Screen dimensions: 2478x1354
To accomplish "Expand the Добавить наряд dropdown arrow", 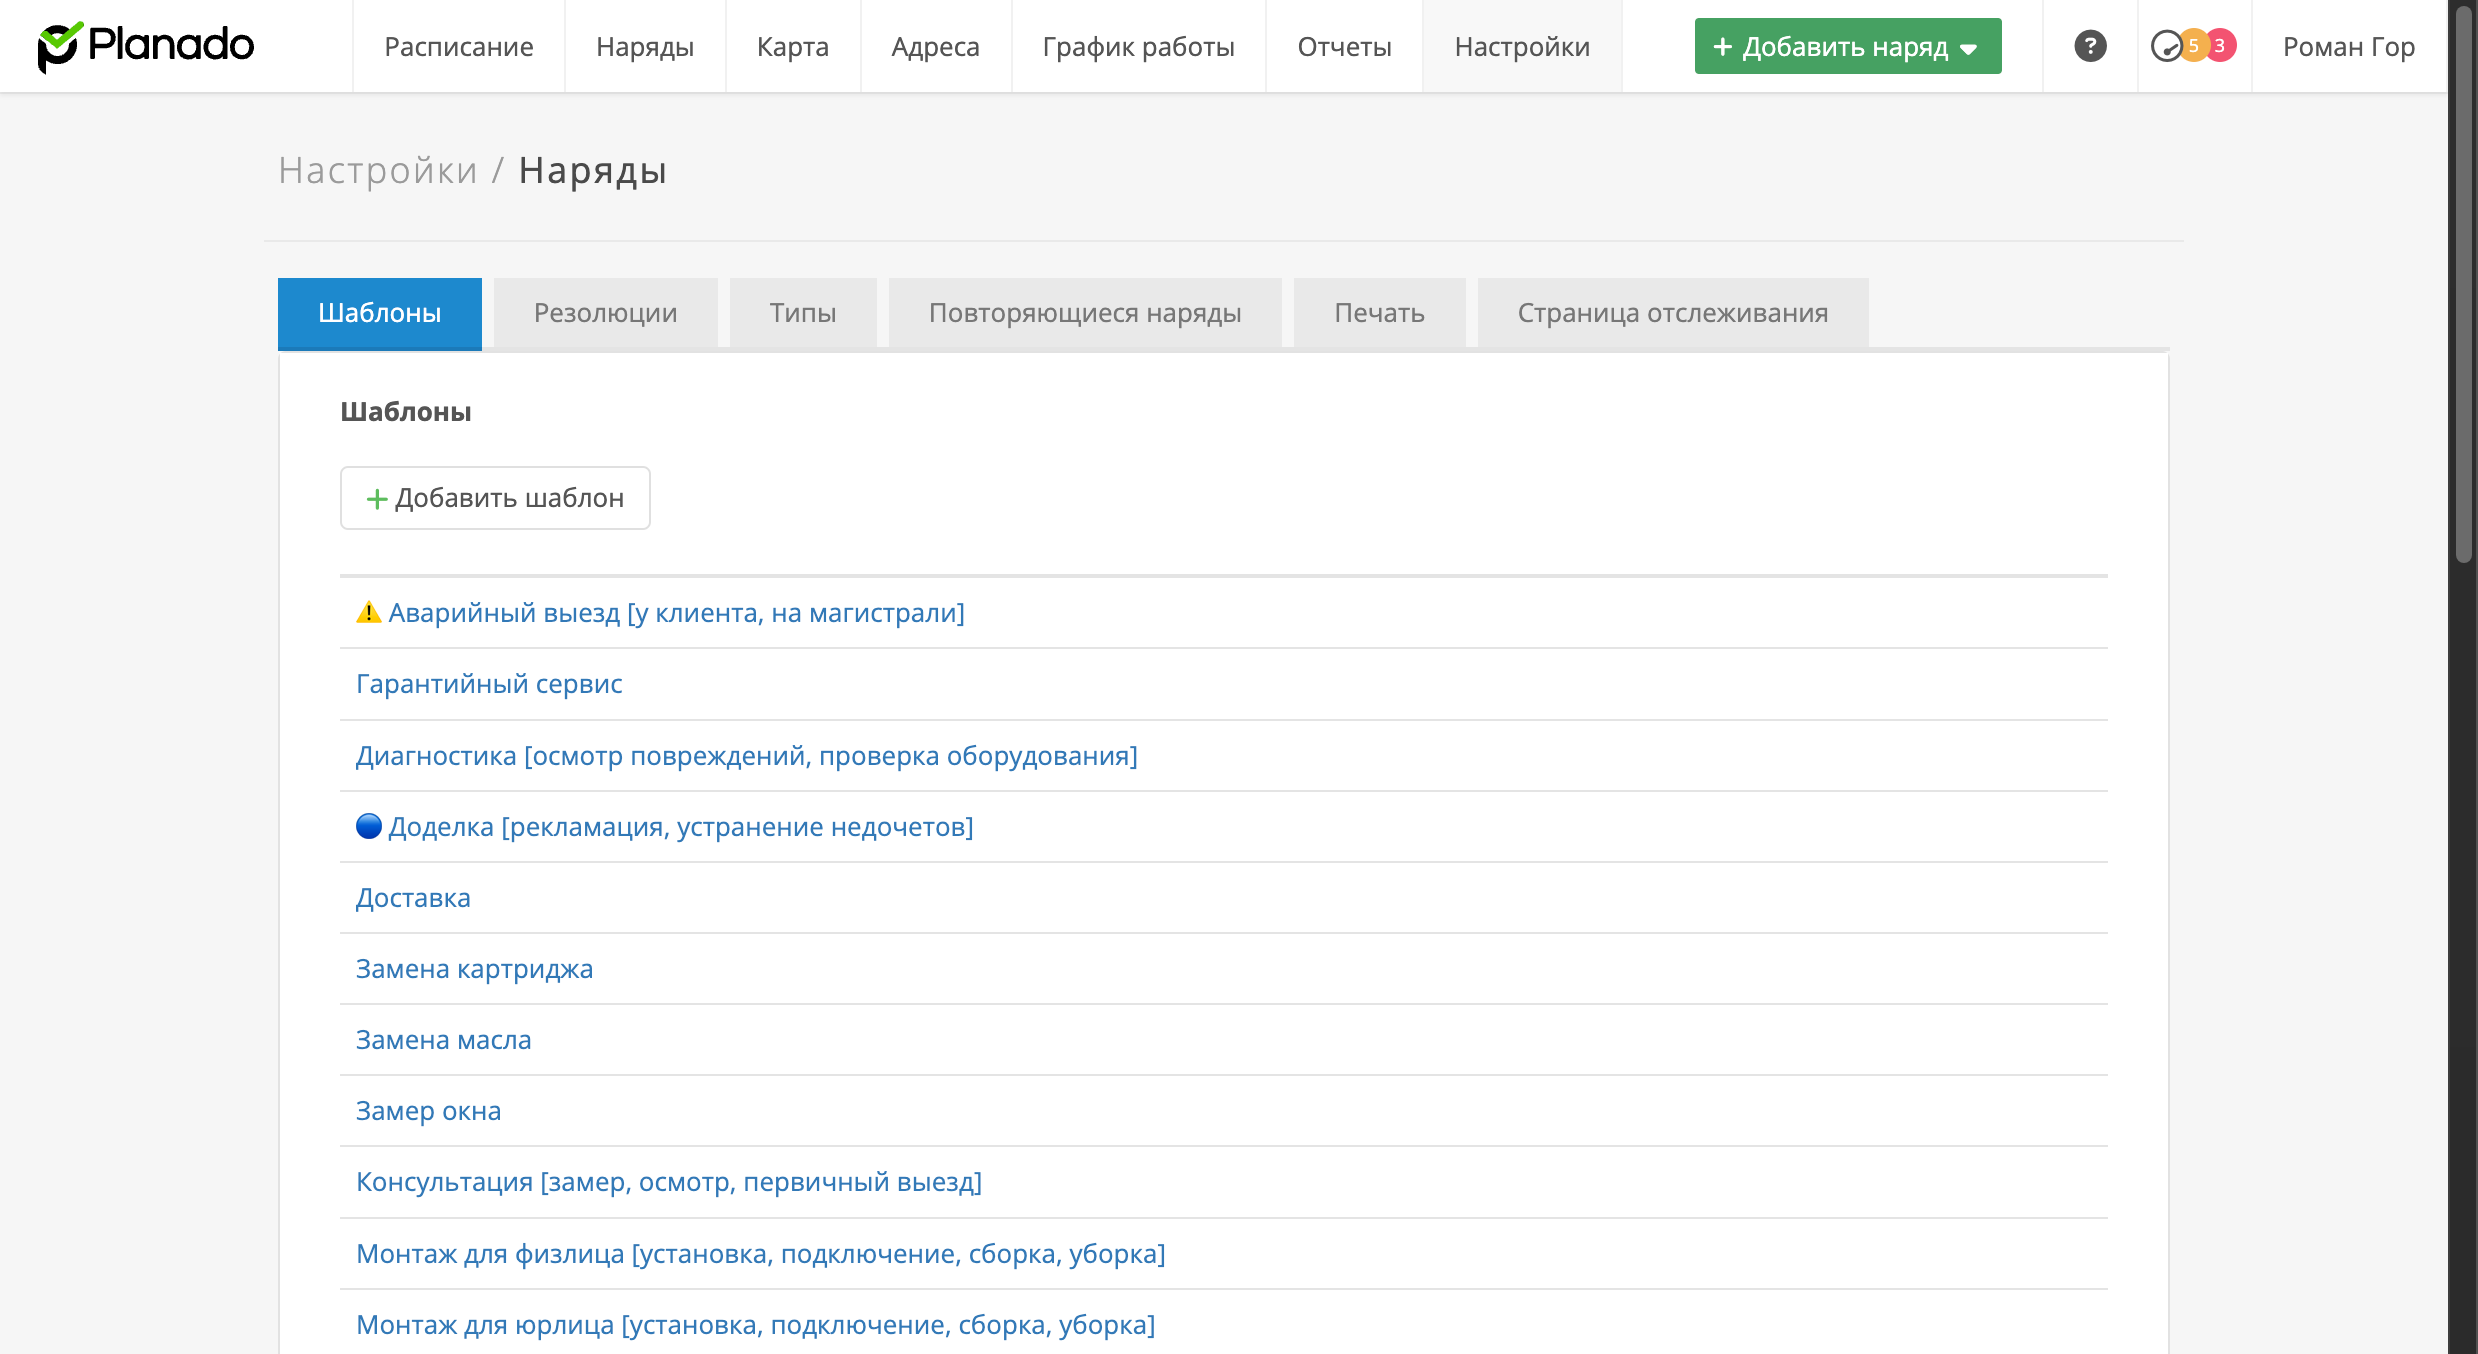I will pyautogui.click(x=1969, y=48).
